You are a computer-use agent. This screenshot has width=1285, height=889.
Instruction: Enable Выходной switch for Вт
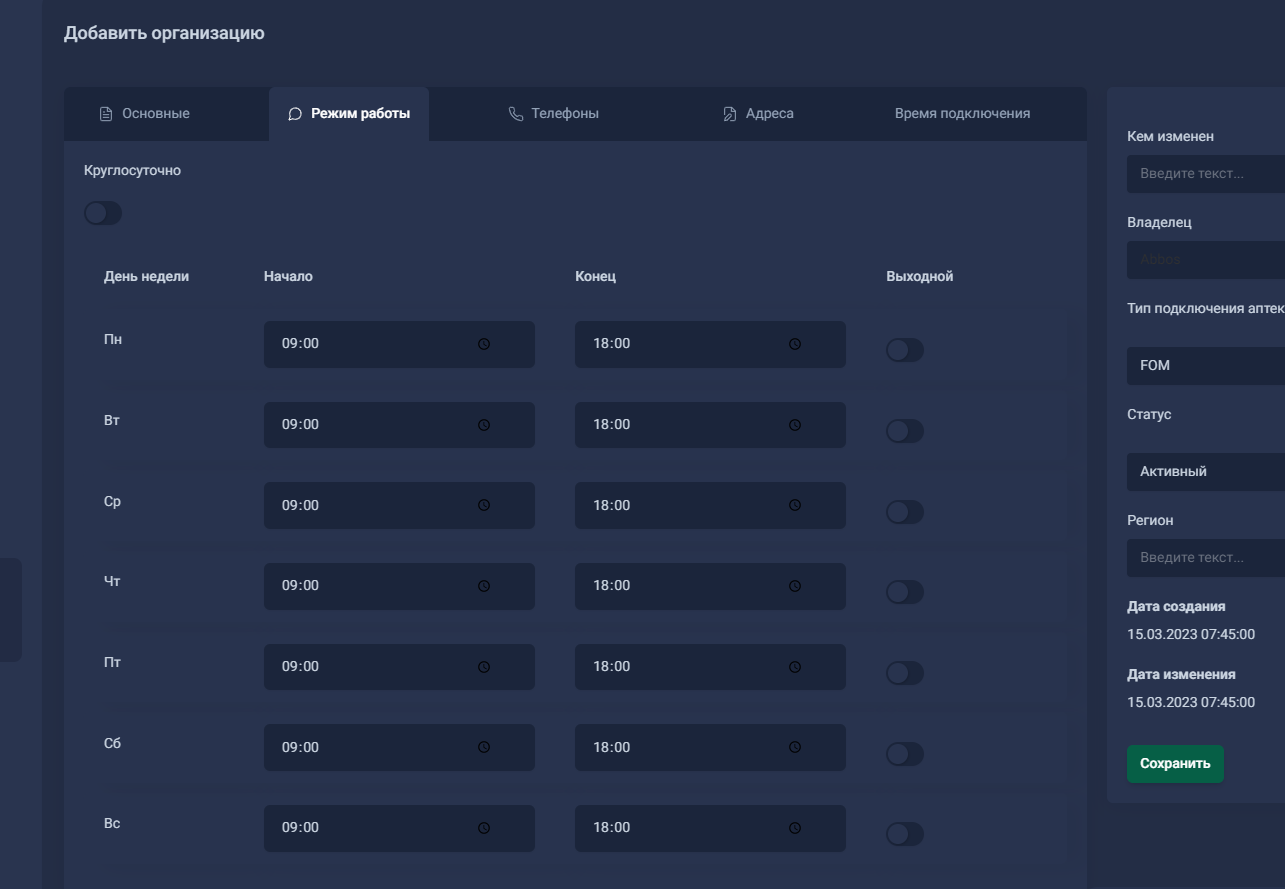[905, 431]
